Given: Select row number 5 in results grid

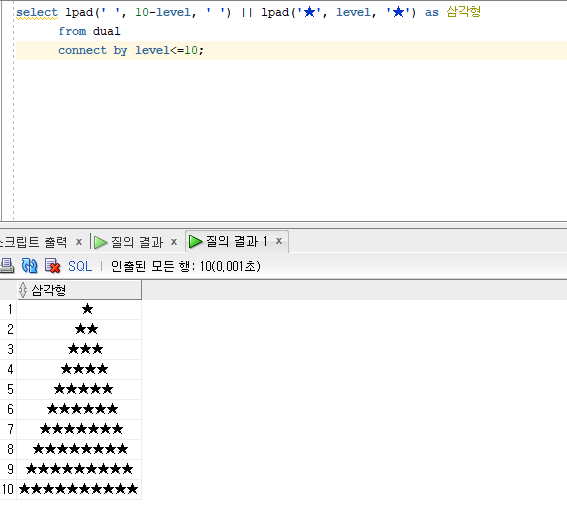Looking at the screenshot, I should click(8, 389).
